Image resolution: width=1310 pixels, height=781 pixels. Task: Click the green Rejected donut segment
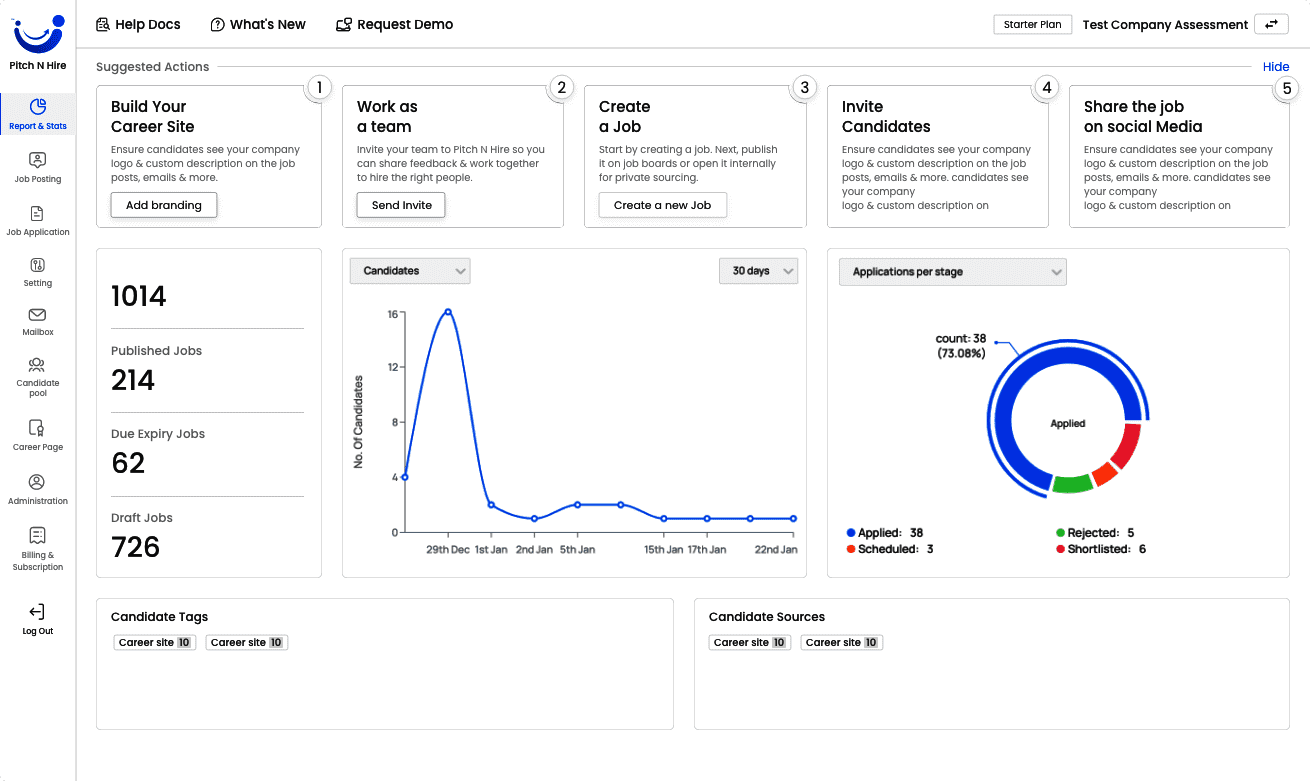click(1072, 484)
